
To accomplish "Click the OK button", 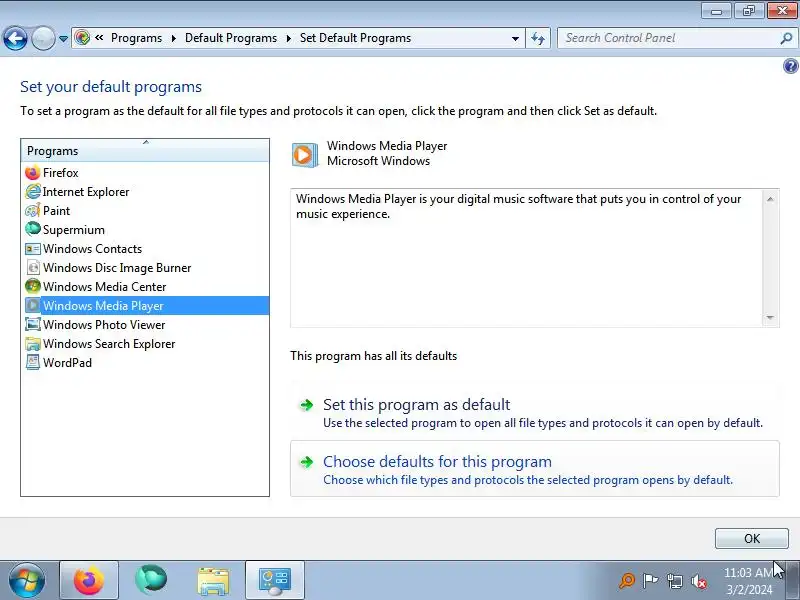I will tap(752, 539).
